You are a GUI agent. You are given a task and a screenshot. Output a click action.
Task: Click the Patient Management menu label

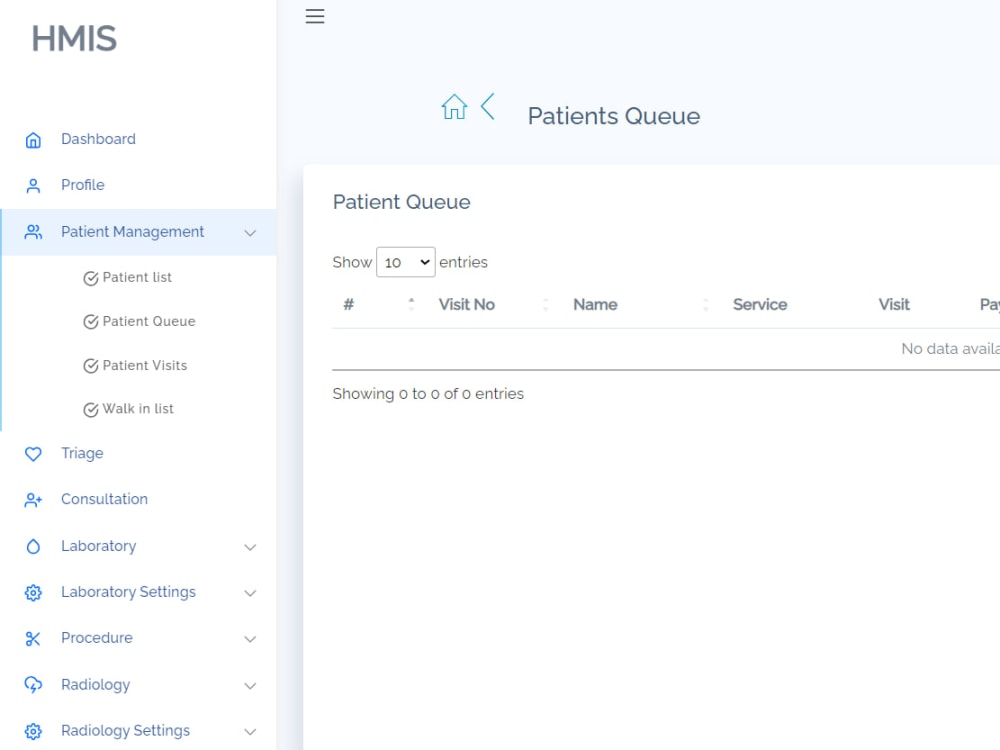(x=133, y=232)
